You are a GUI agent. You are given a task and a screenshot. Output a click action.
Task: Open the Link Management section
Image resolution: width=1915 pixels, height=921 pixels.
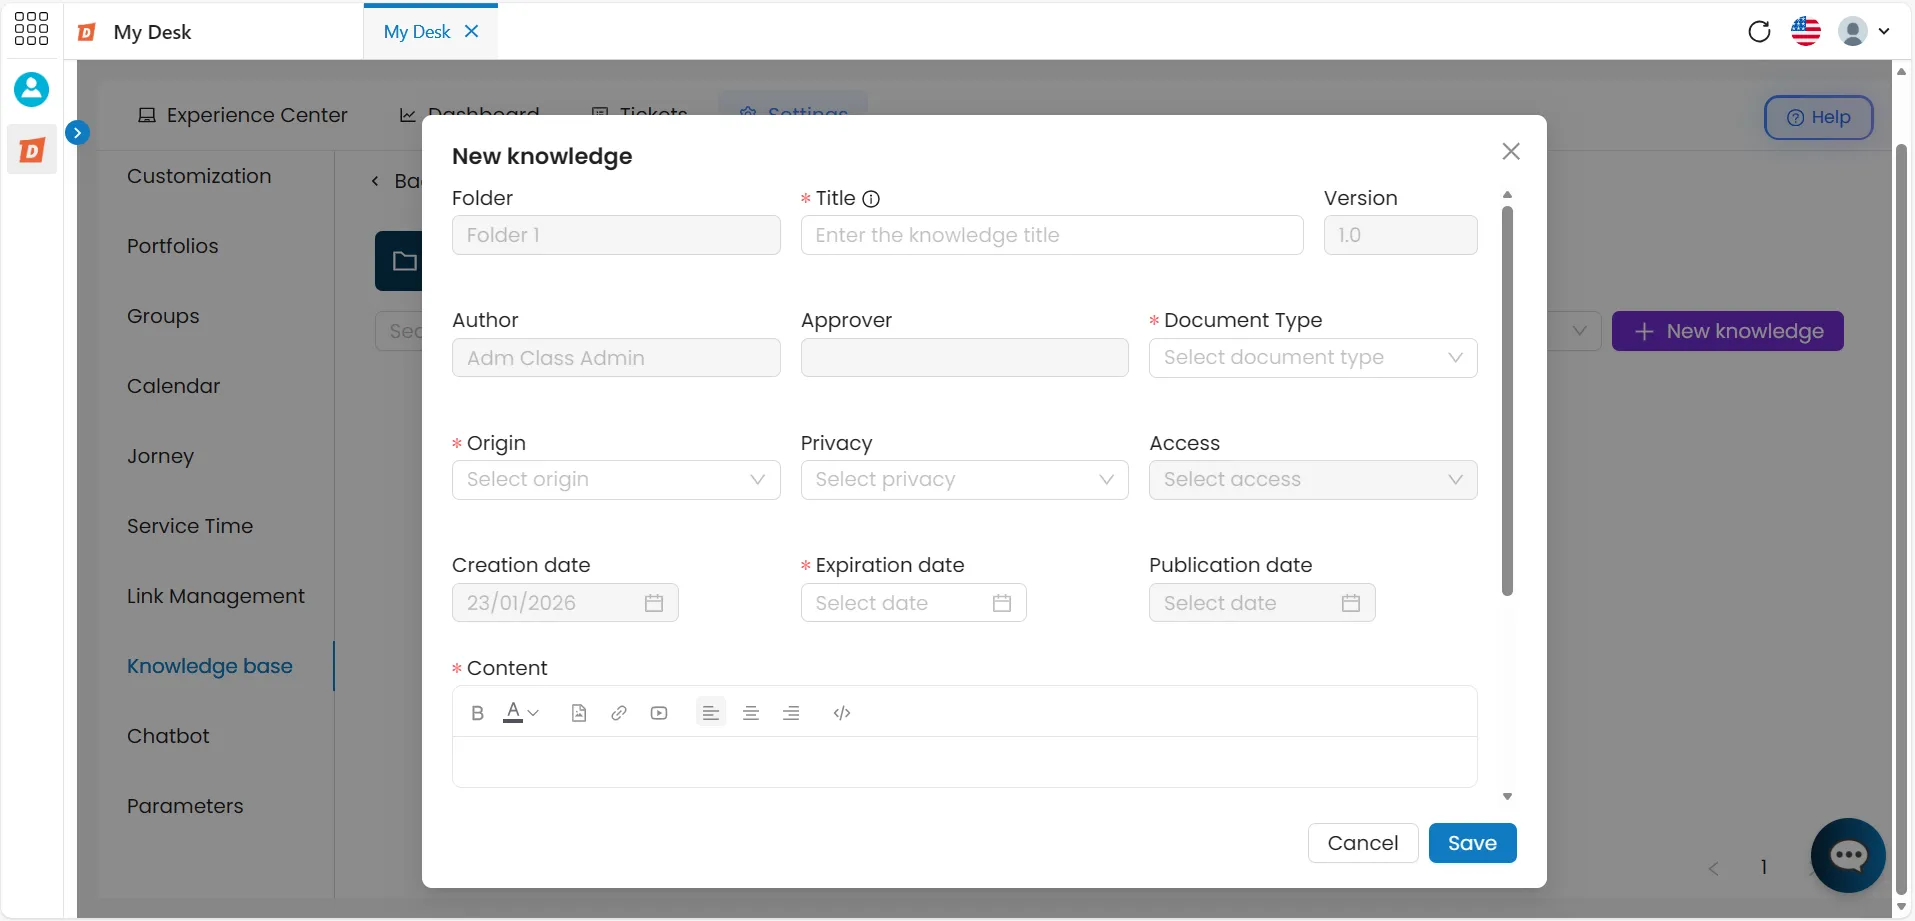pyautogui.click(x=216, y=596)
